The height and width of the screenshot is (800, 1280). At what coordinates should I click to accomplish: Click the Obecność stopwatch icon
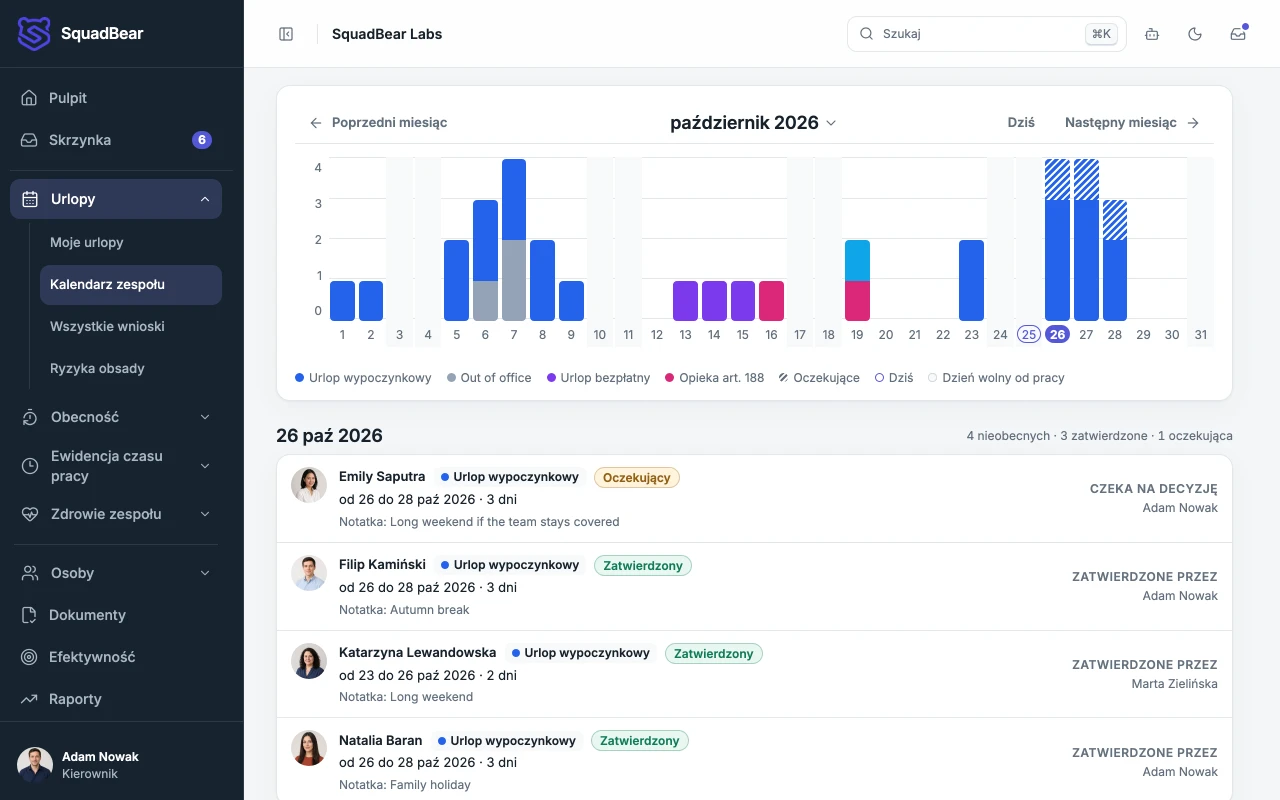tap(30, 417)
